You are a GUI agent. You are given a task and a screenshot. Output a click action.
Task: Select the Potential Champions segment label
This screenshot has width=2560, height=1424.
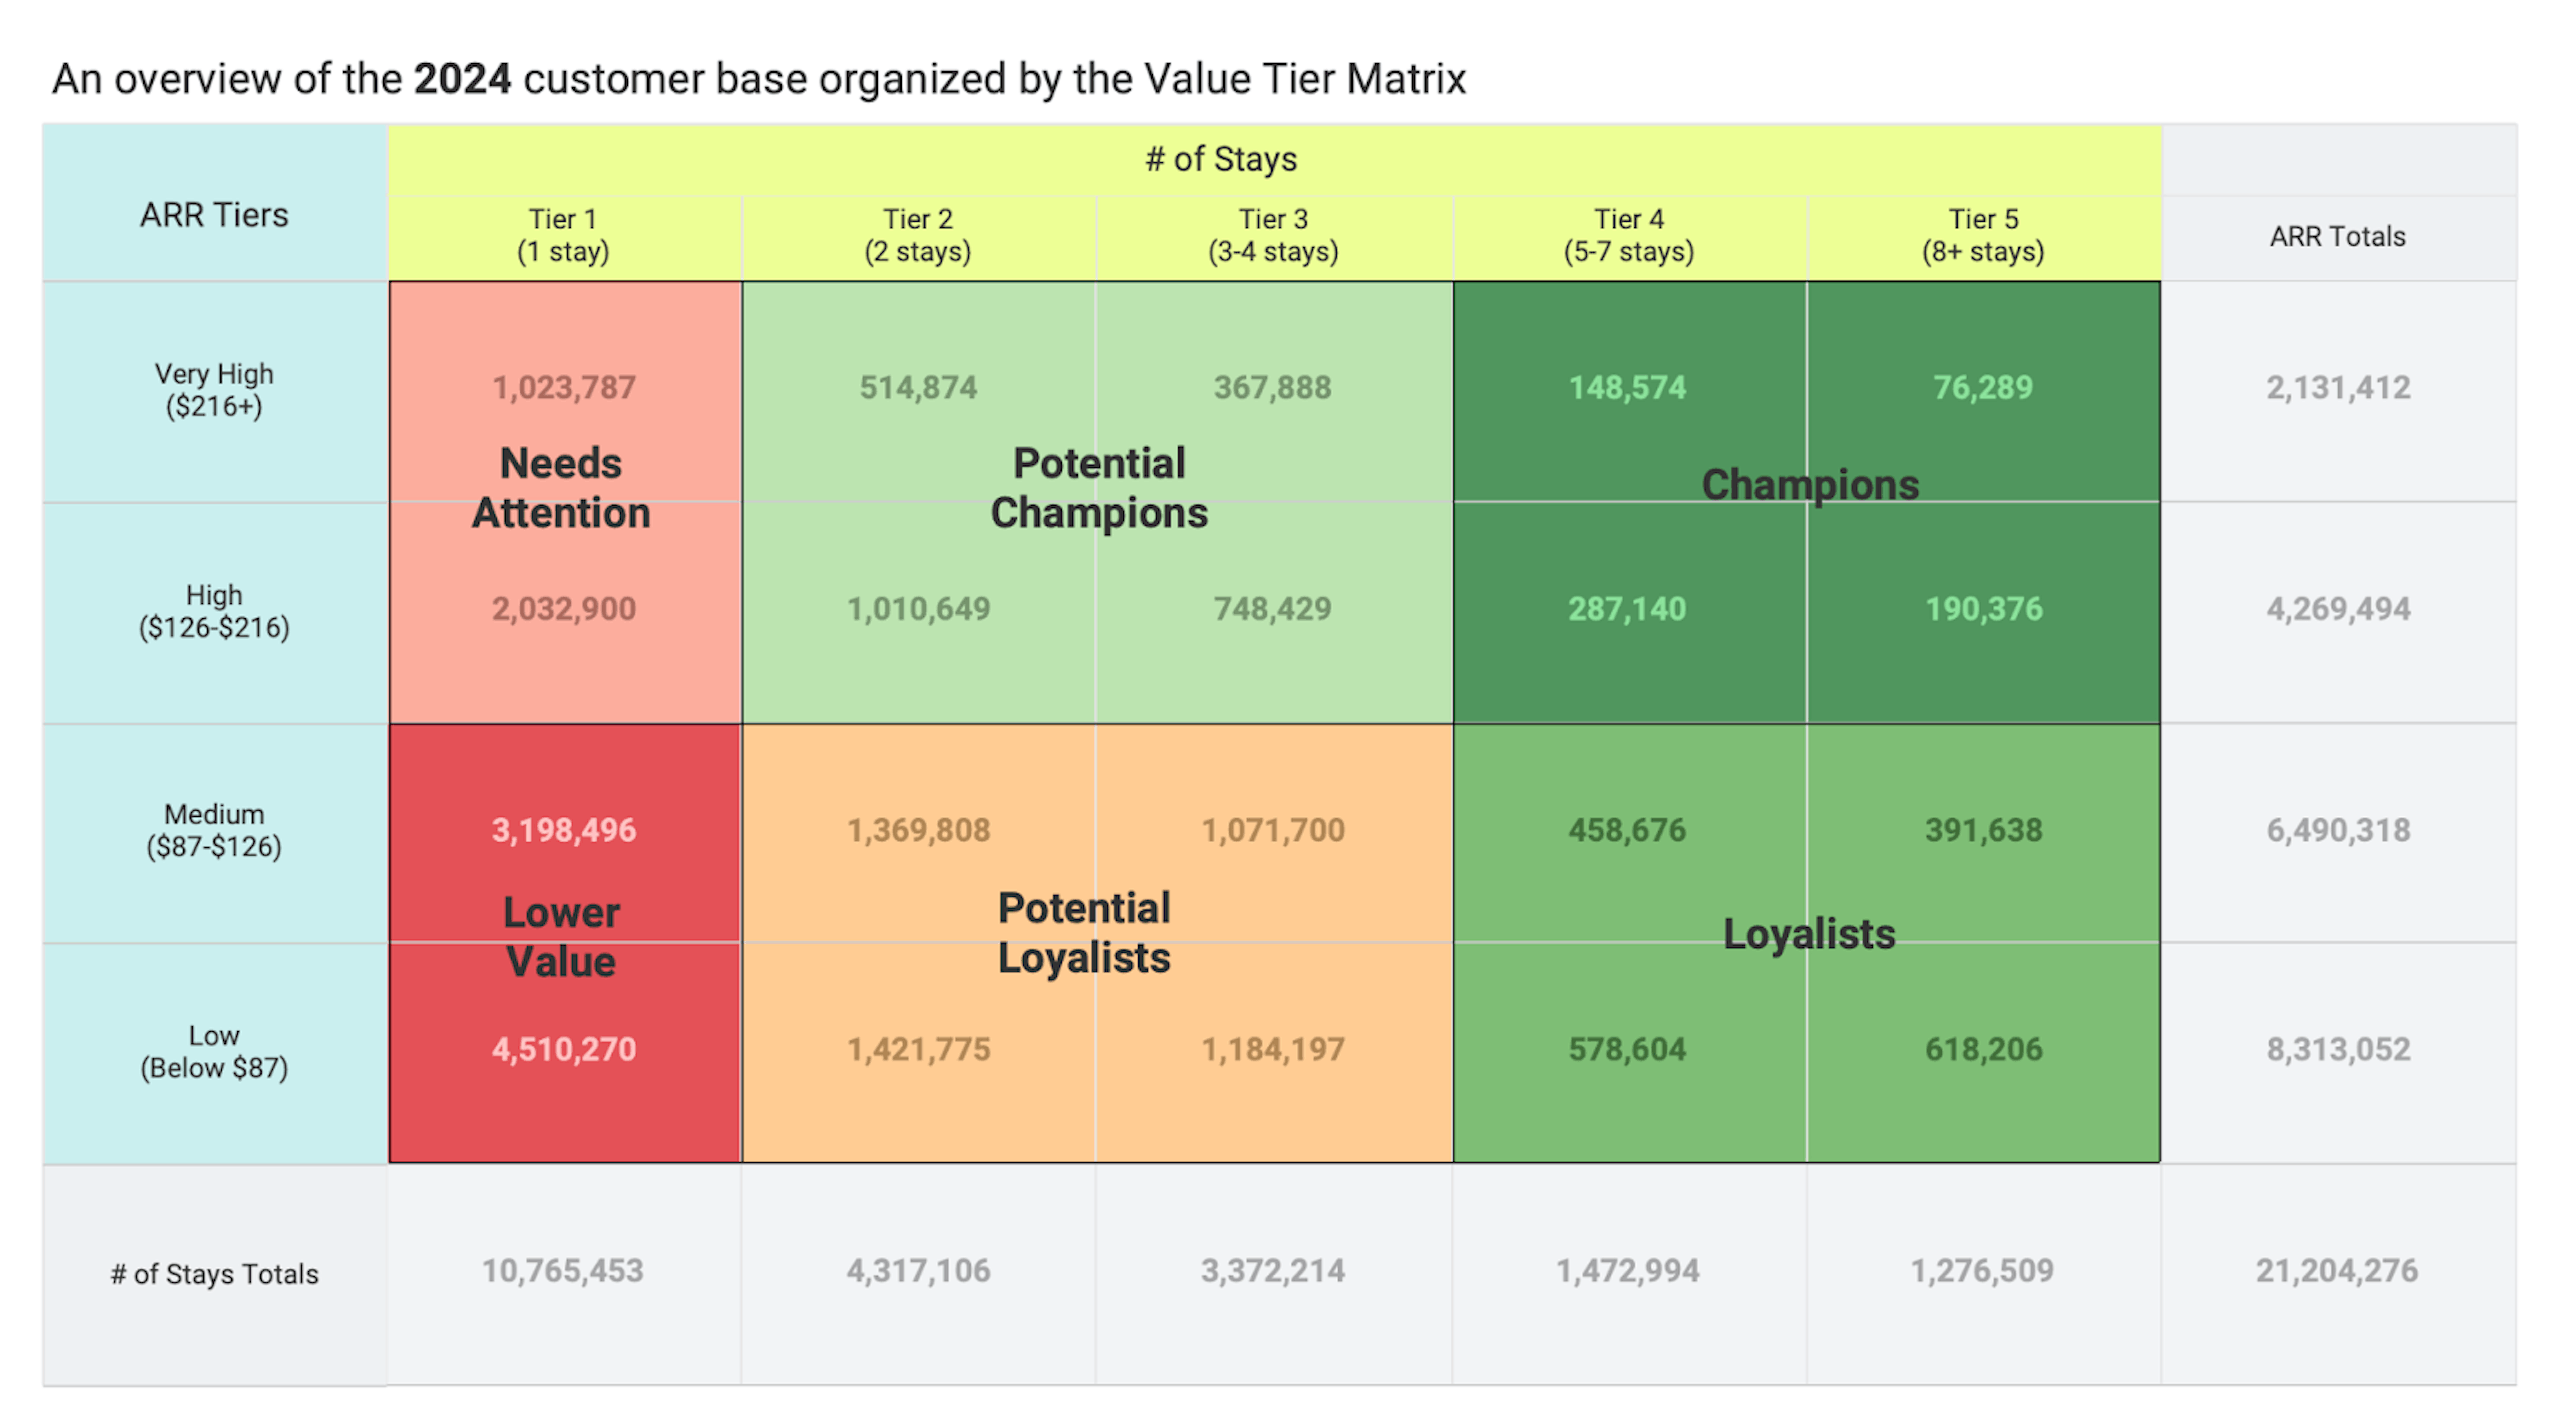[x=1099, y=488]
